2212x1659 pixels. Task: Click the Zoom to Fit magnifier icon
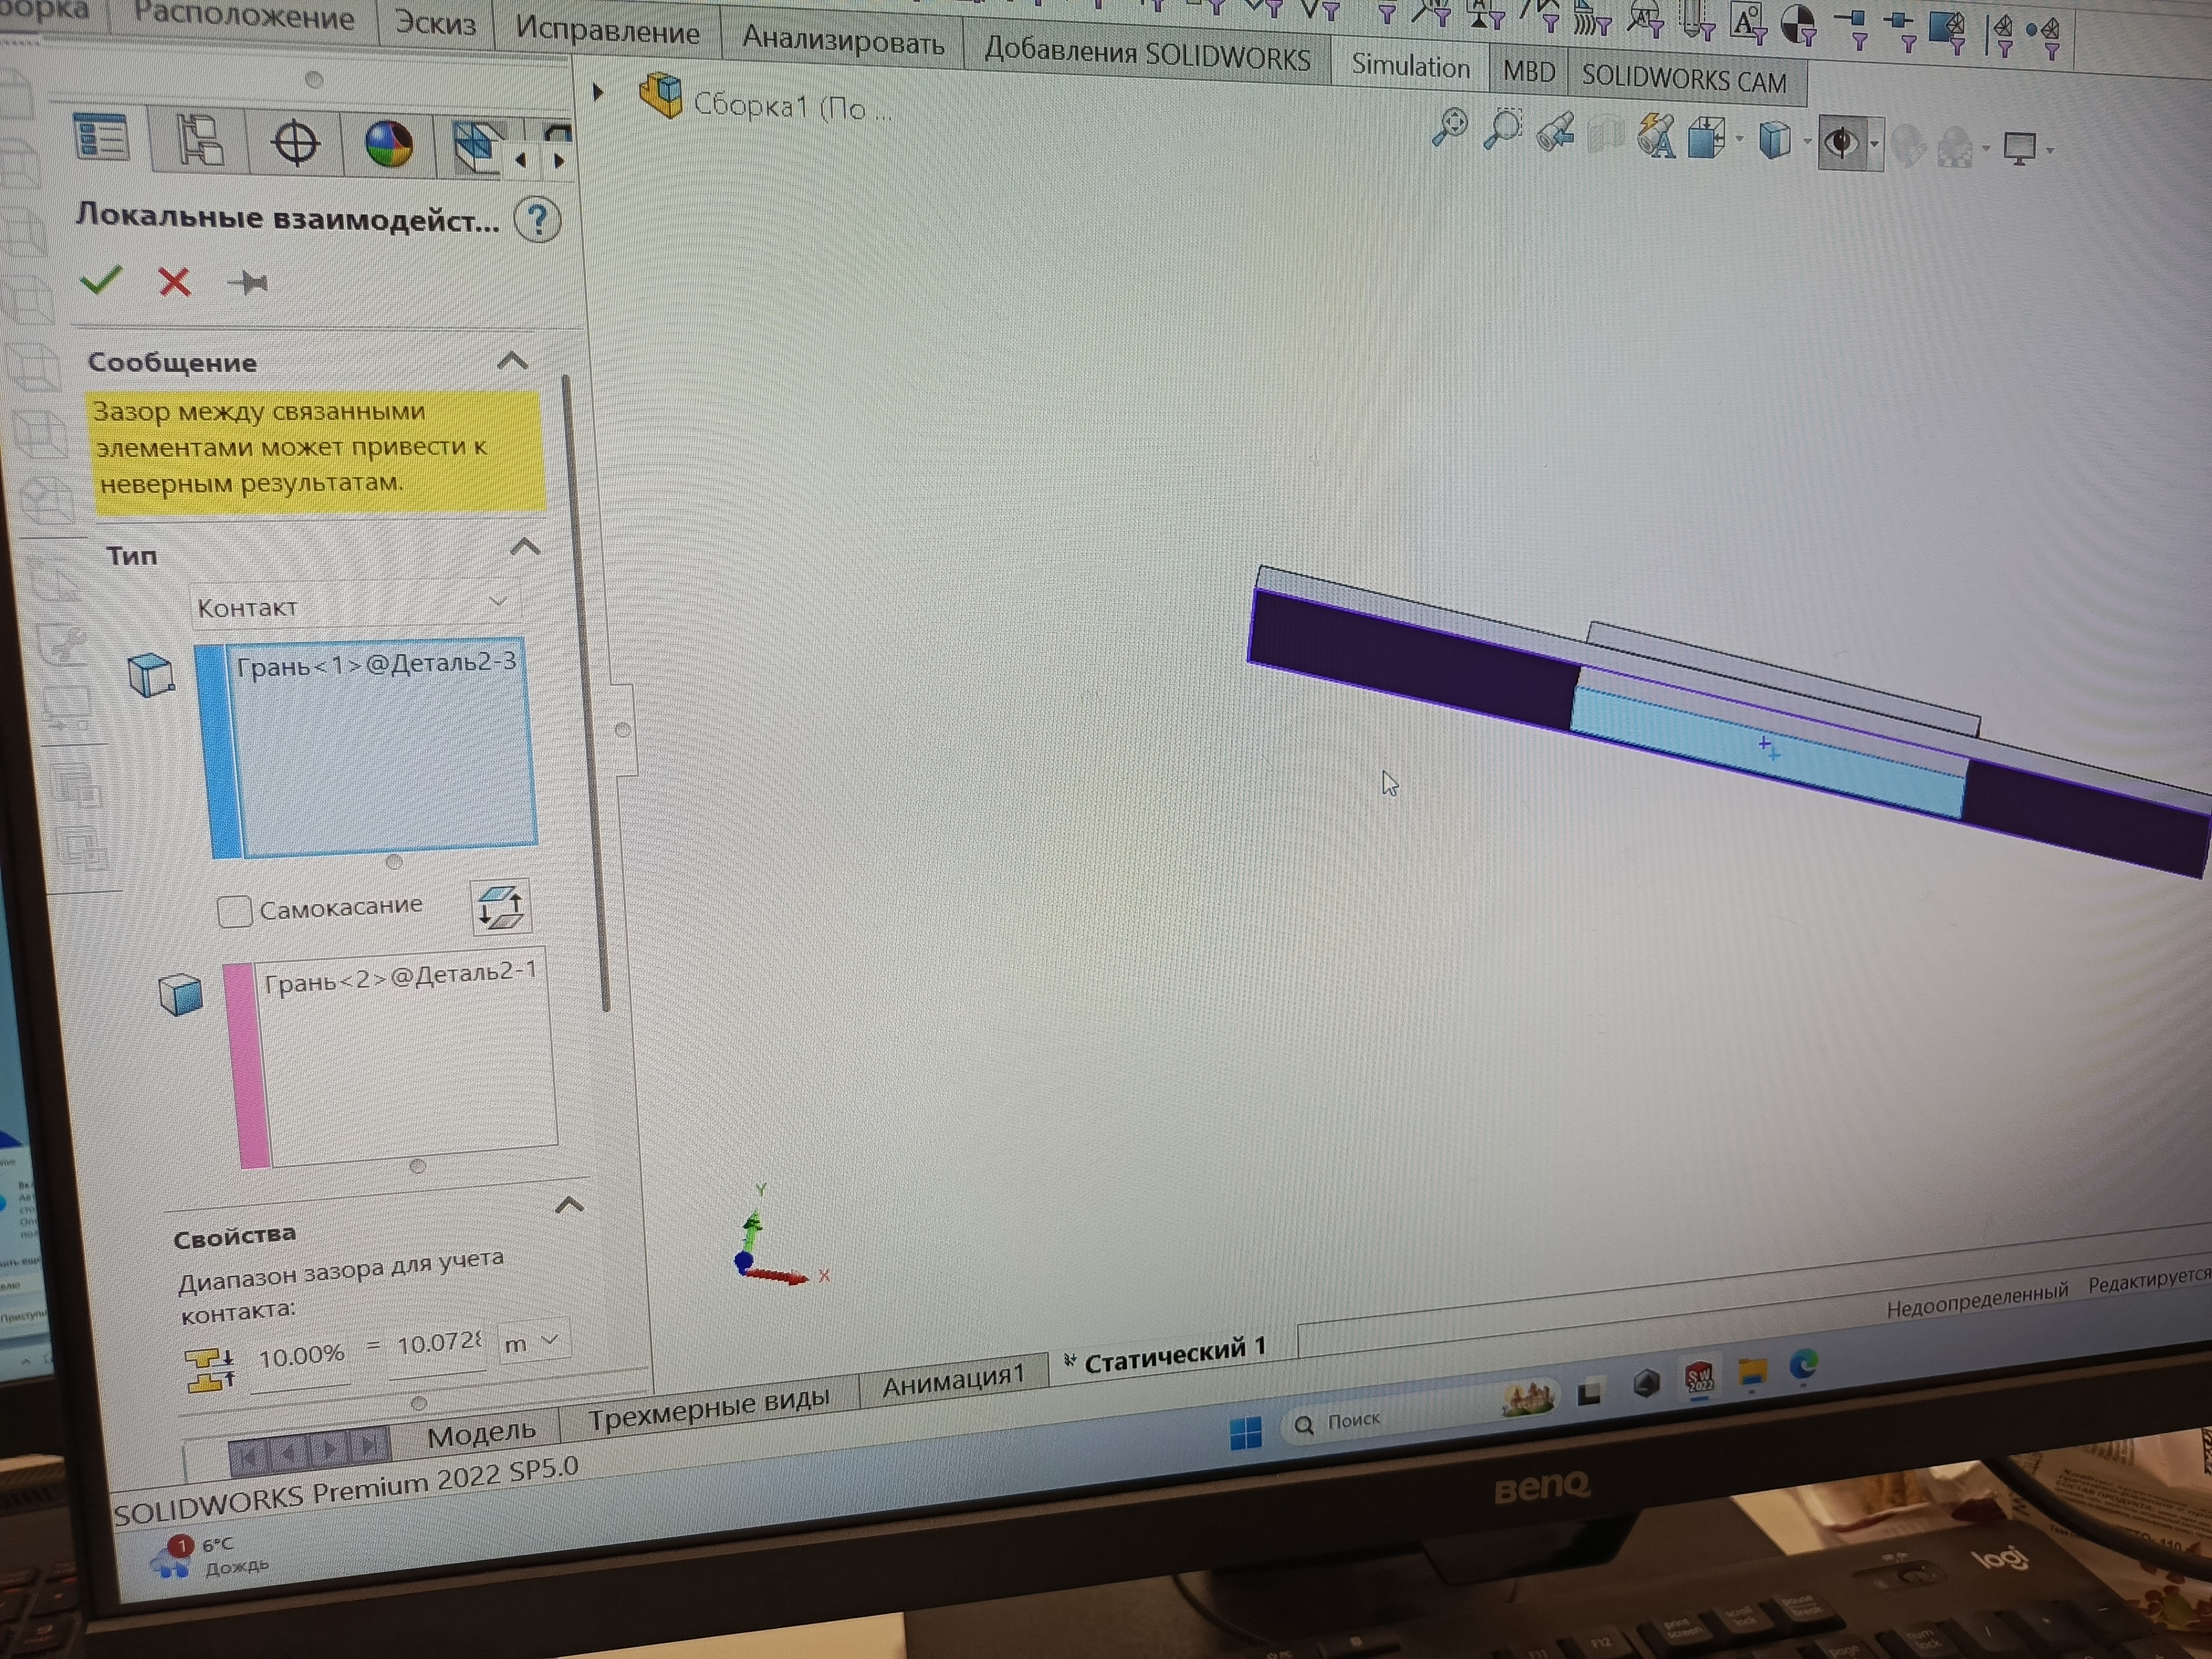pyautogui.click(x=1449, y=127)
